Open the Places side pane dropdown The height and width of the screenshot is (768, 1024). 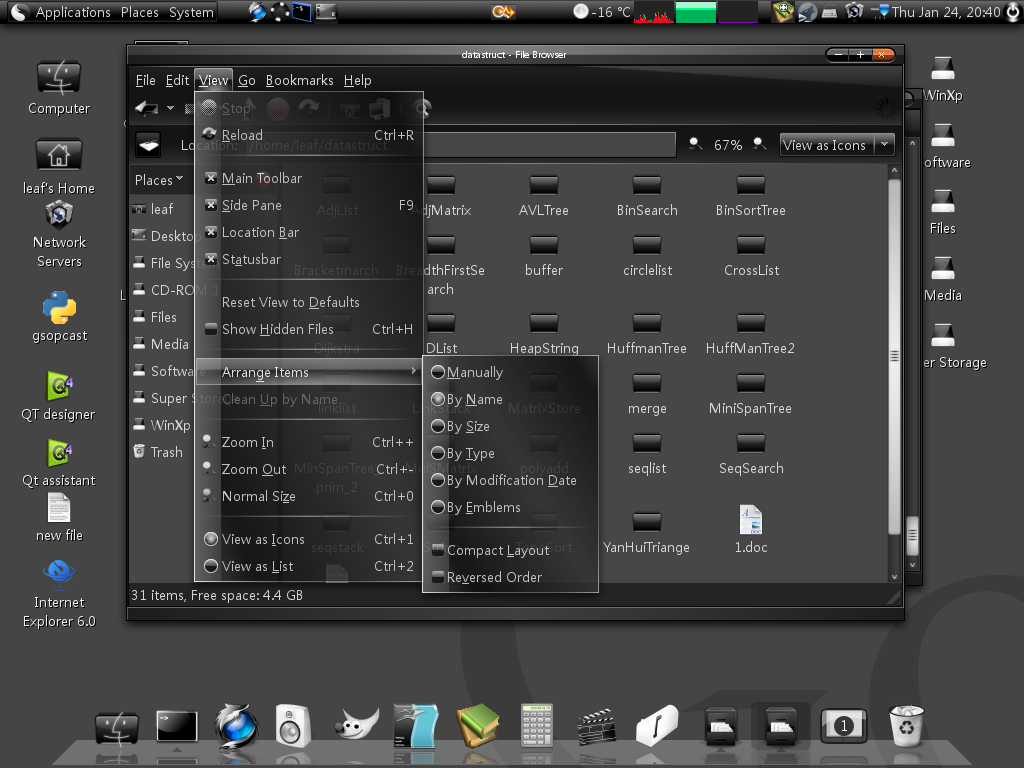159,180
